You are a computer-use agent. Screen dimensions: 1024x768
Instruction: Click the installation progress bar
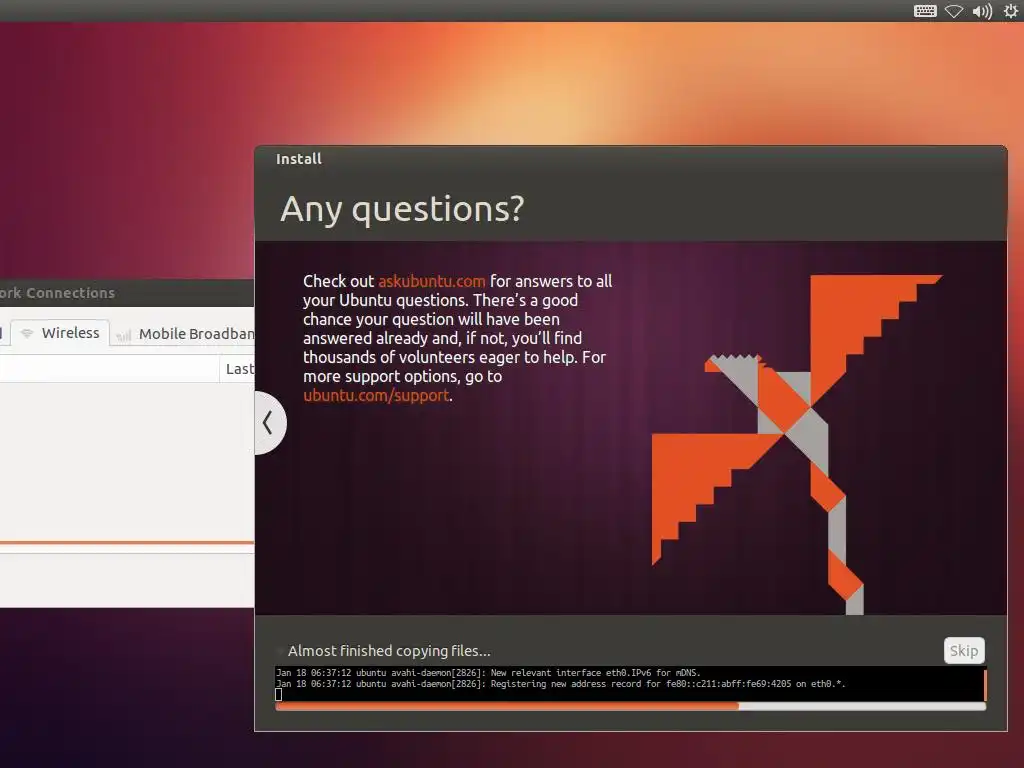[x=630, y=706]
